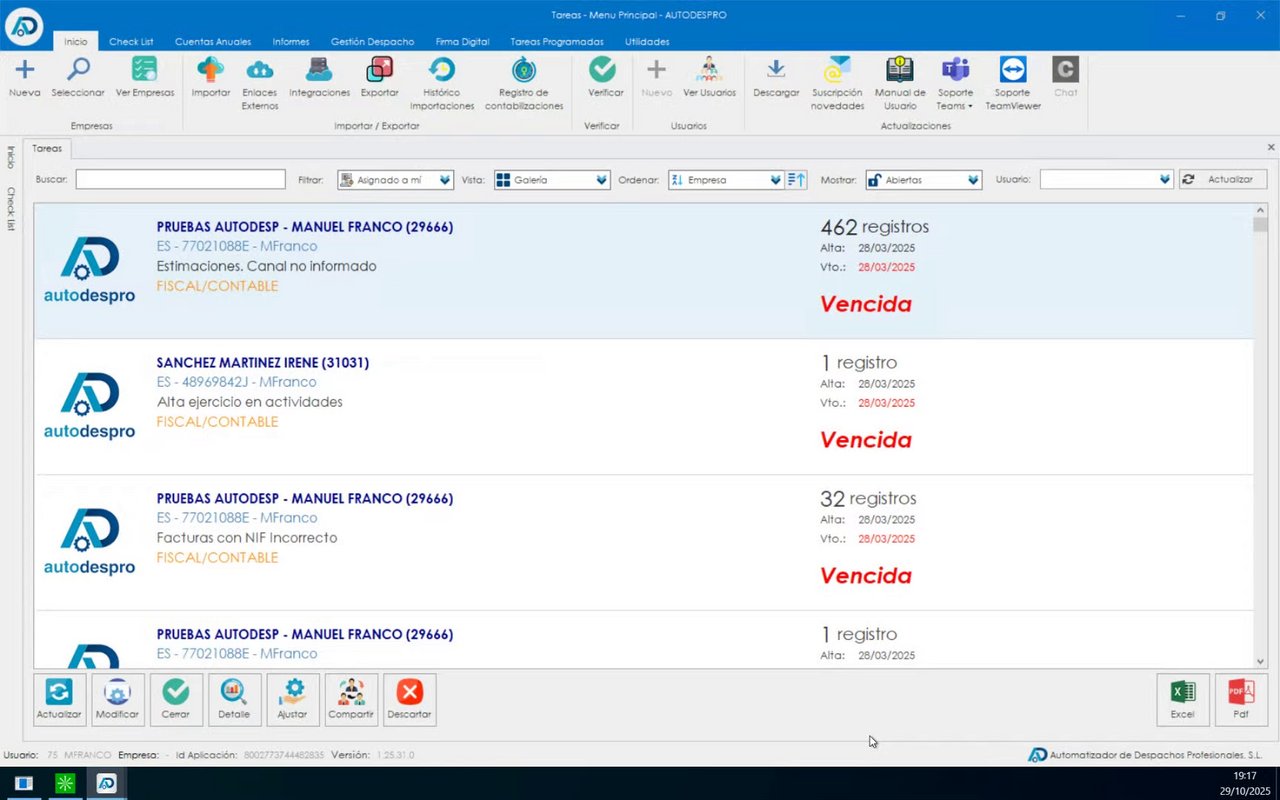
Task: Click the Descartar red X button
Action: tap(409, 699)
